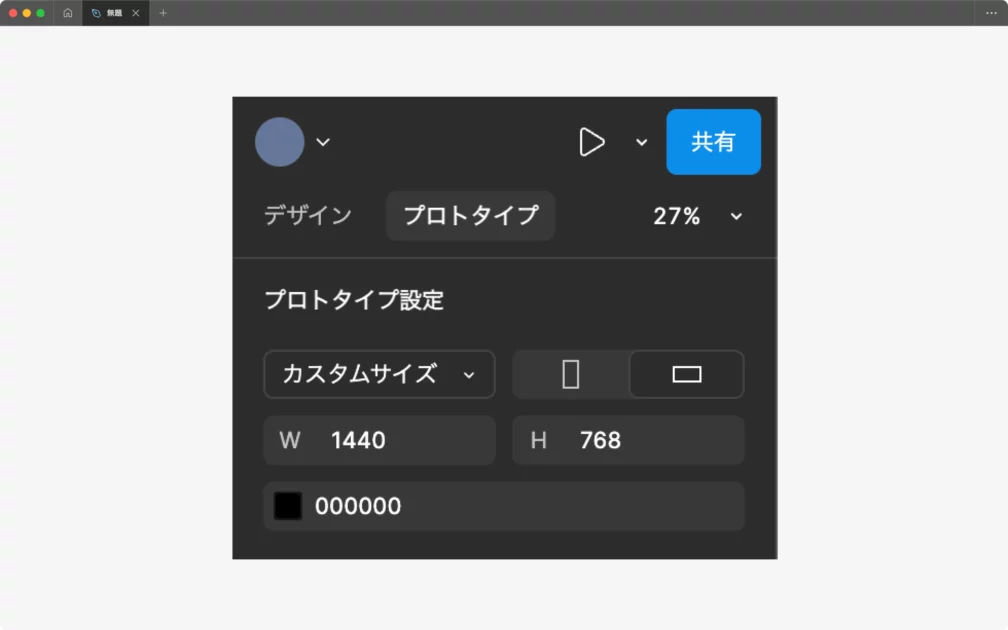Click the home icon in the tab bar
The width and height of the screenshot is (1008, 630).
[x=68, y=13]
